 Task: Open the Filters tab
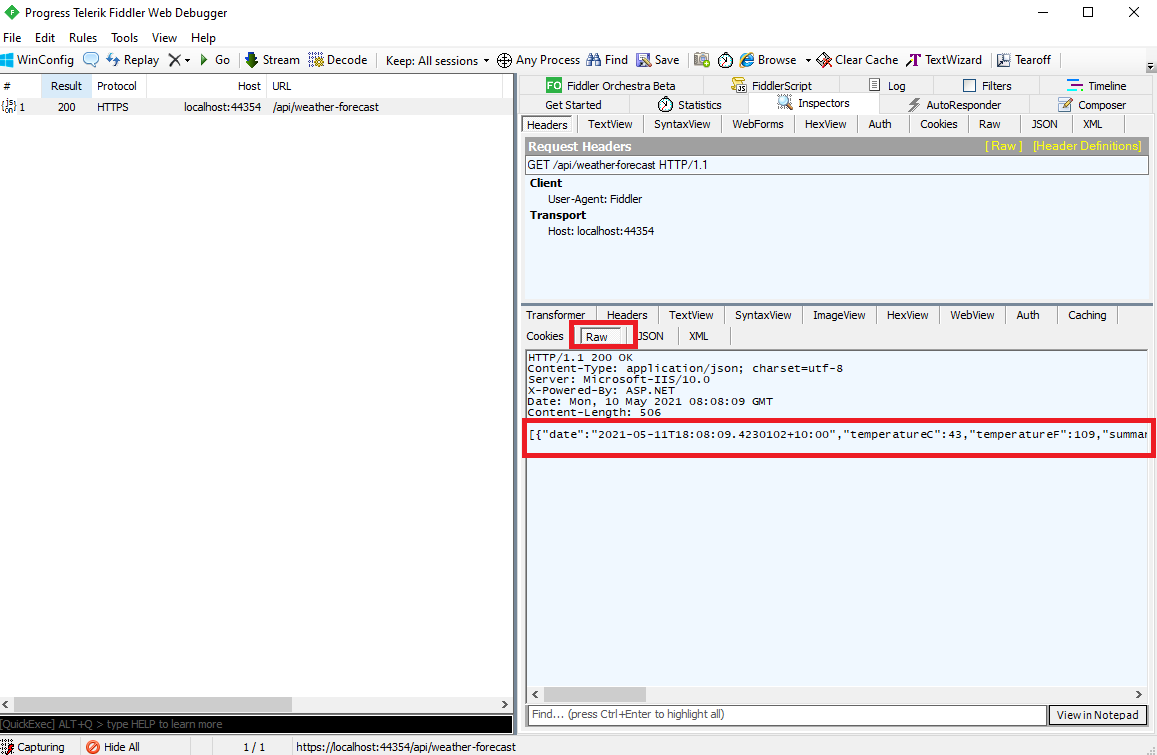point(987,86)
